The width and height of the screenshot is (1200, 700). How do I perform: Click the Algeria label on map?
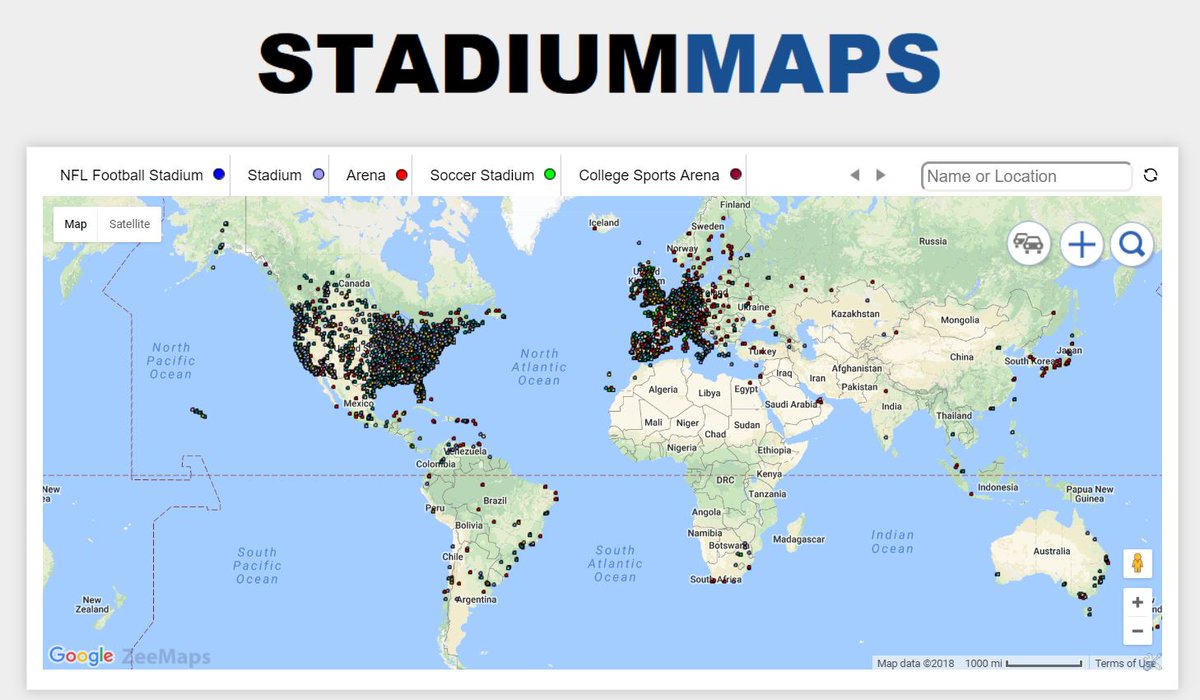click(664, 389)
